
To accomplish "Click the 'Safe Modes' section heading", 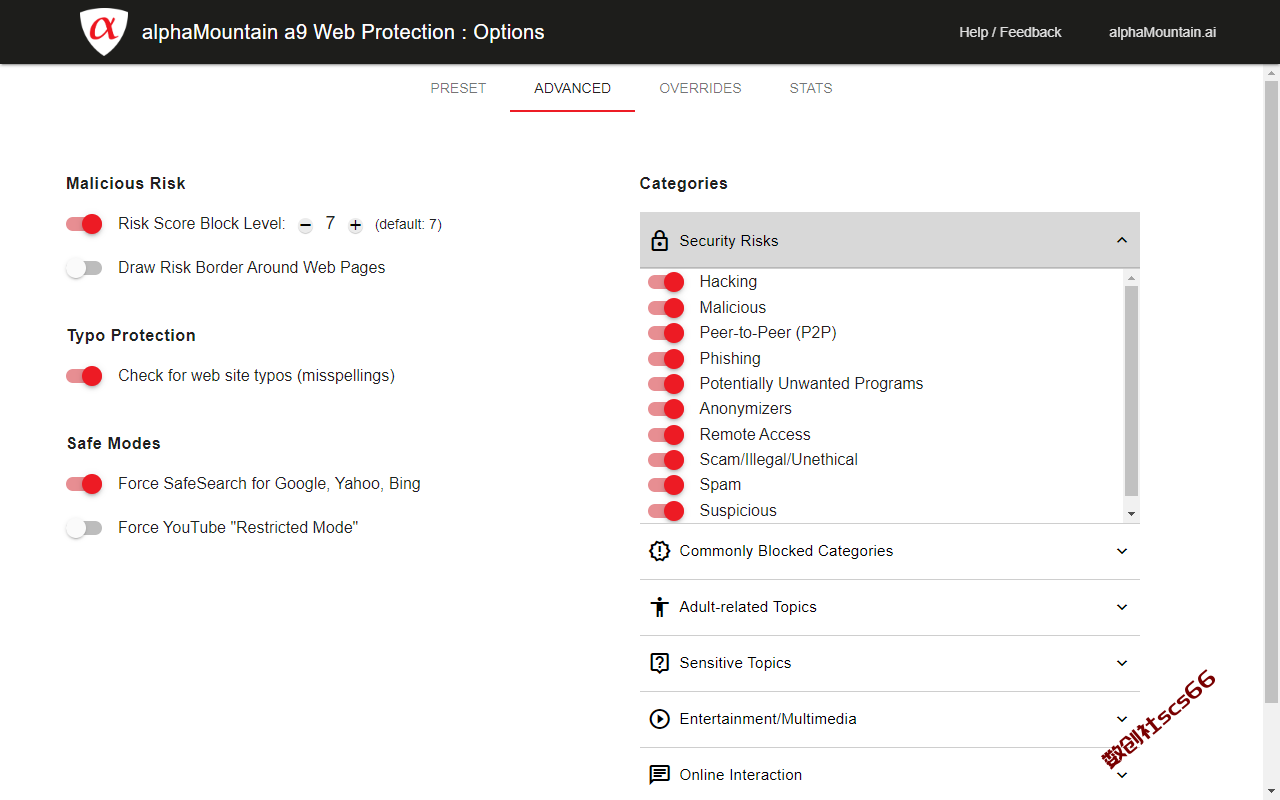I will (114, 443).
